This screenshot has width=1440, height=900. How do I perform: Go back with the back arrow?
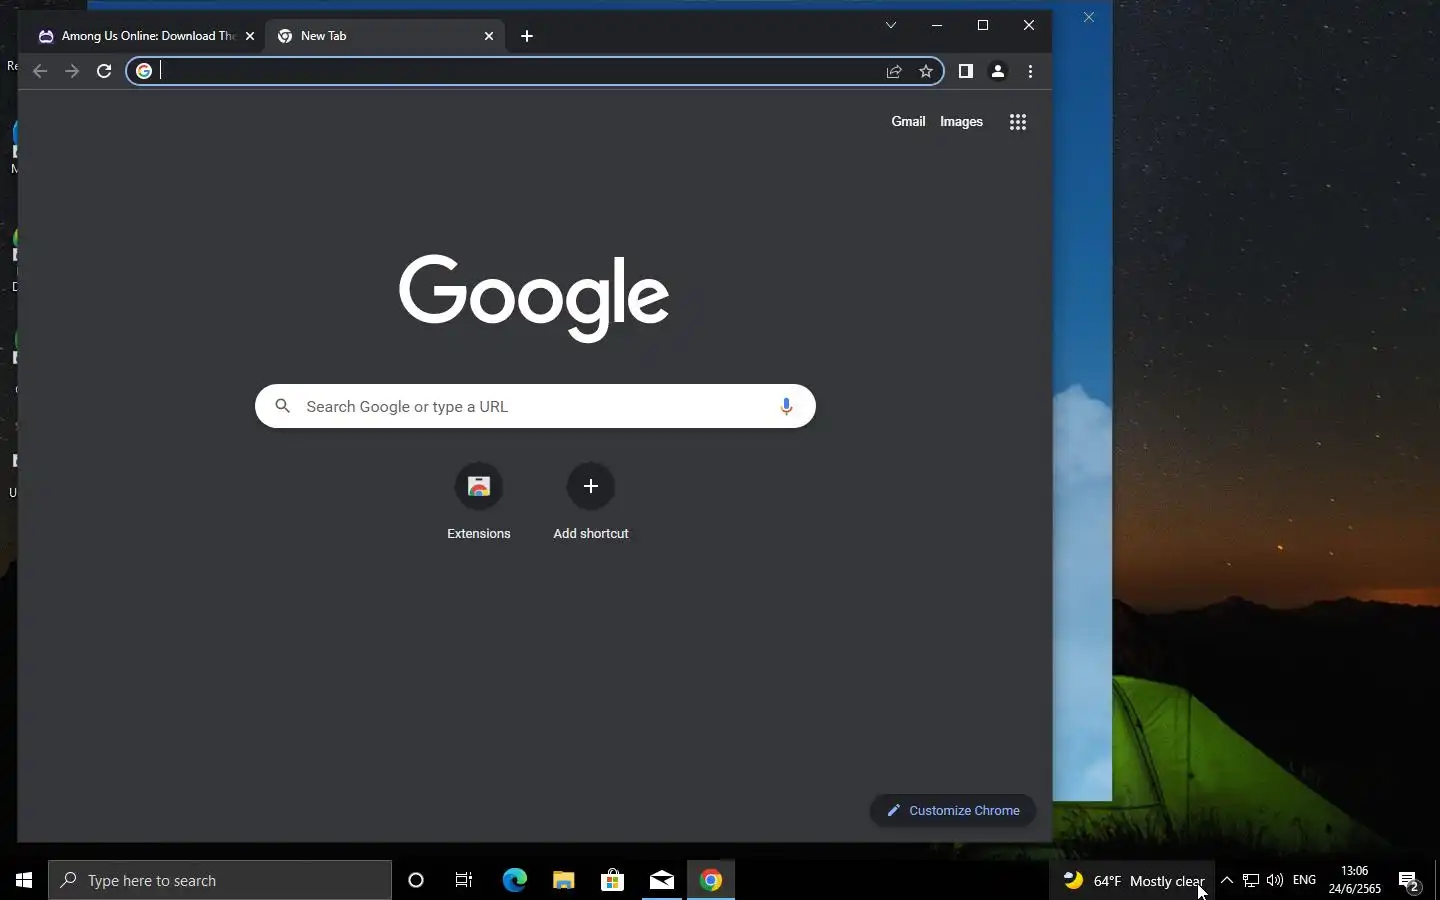(40, 71)
